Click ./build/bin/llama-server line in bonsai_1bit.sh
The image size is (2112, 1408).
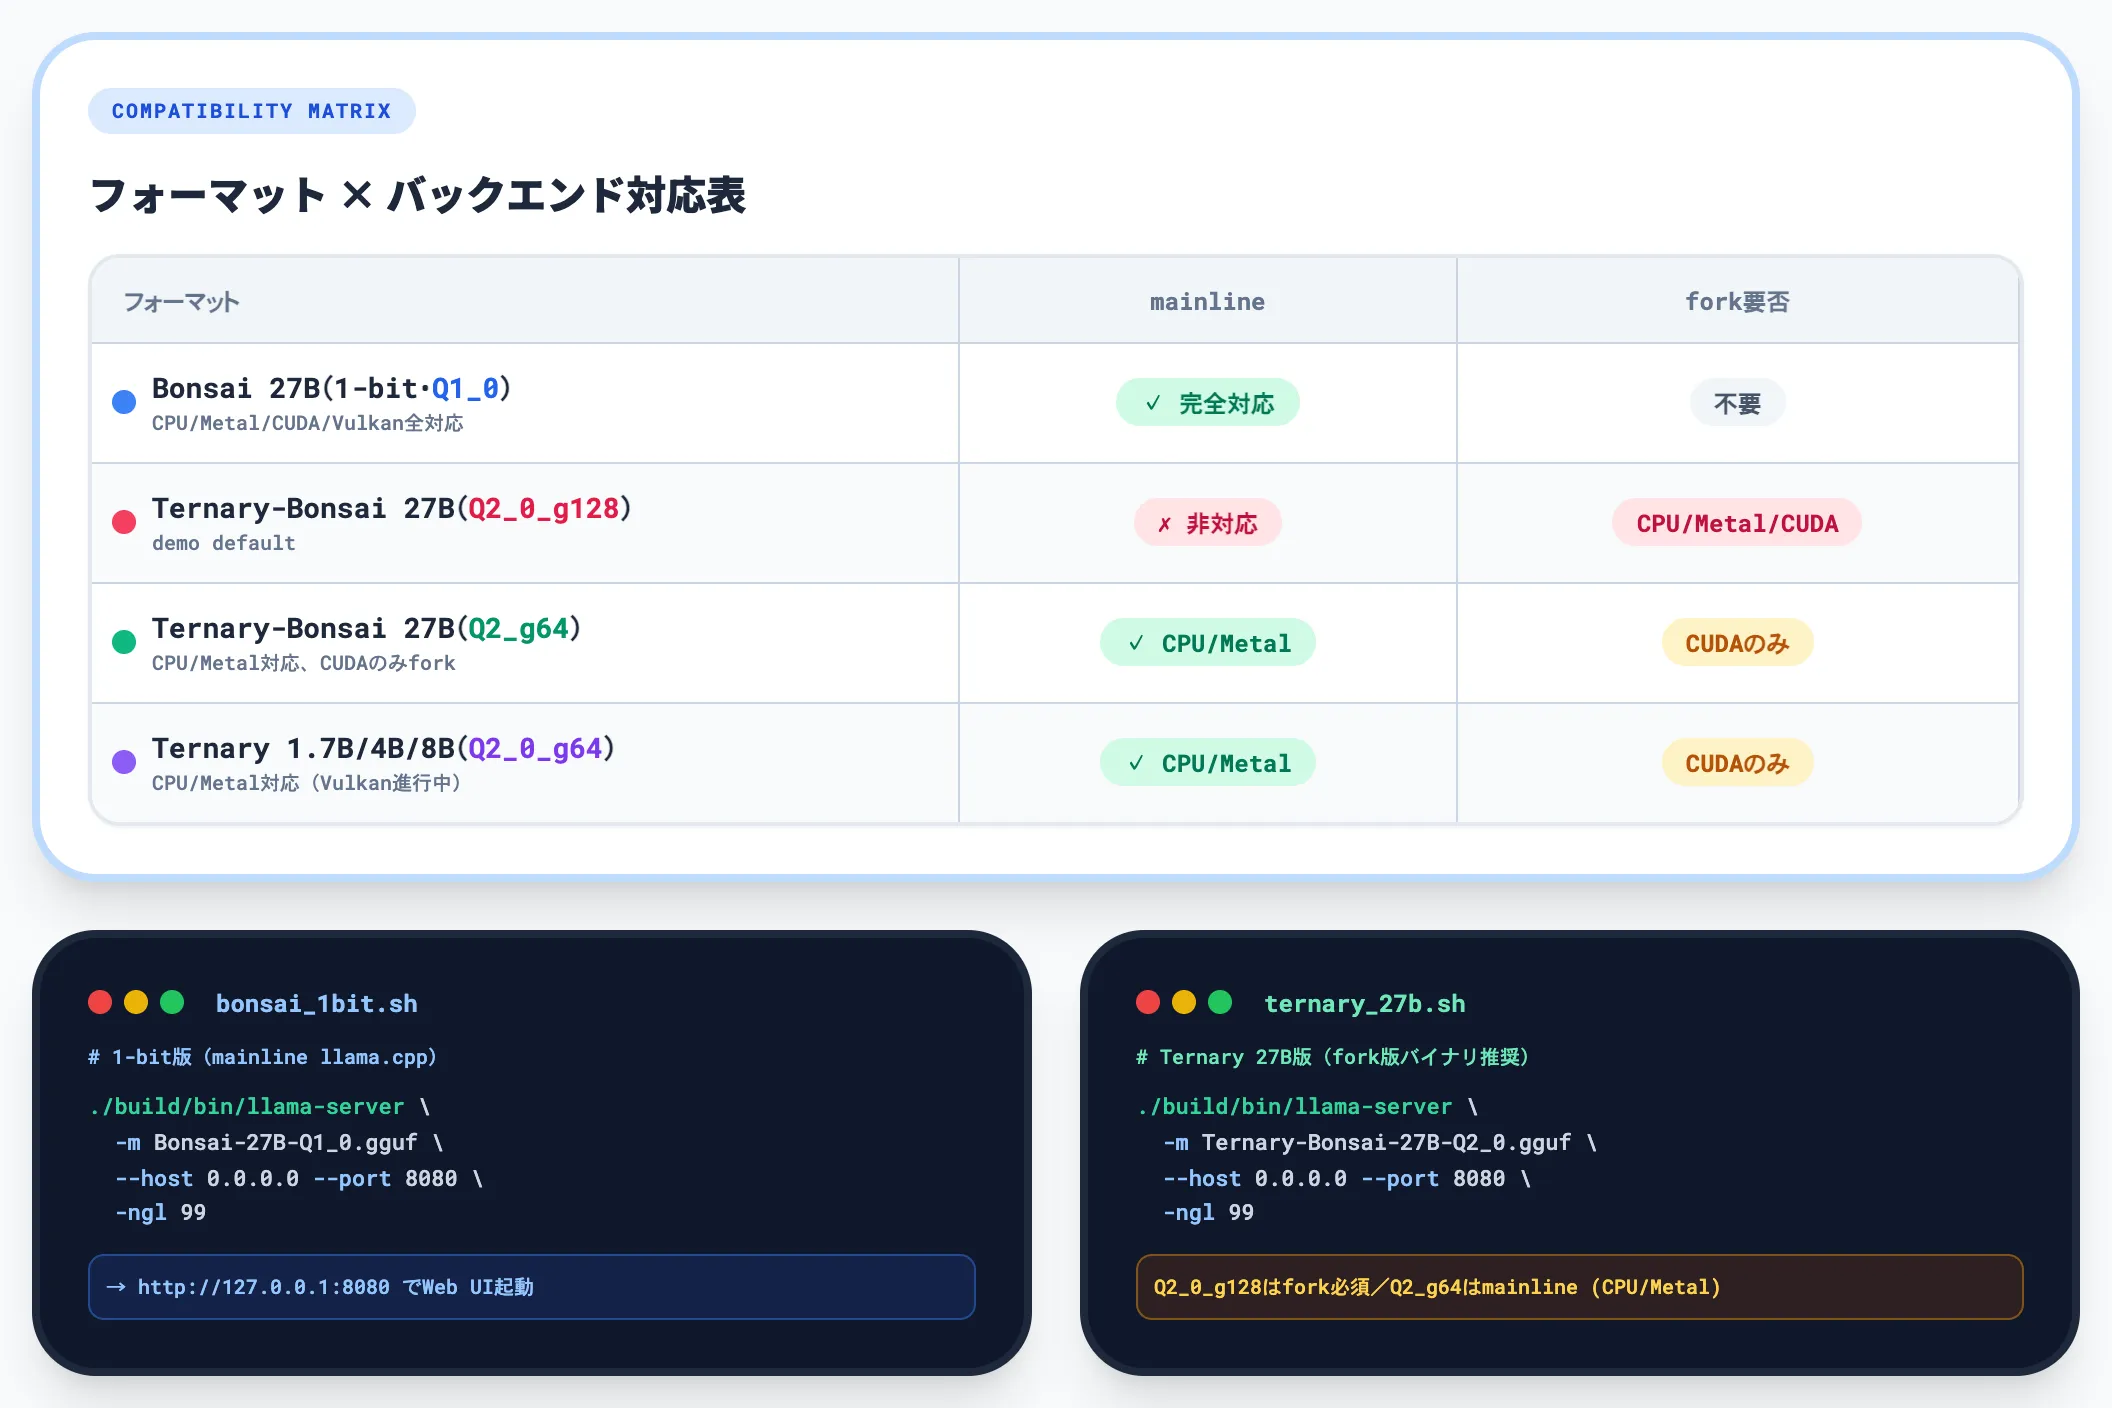pos(260,1106)
